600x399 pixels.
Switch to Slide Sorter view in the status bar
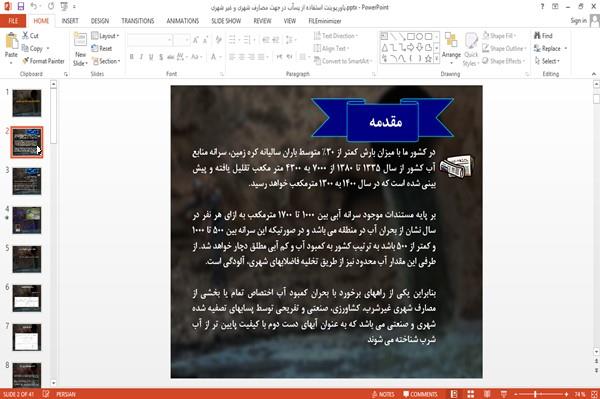click(470, 394)
